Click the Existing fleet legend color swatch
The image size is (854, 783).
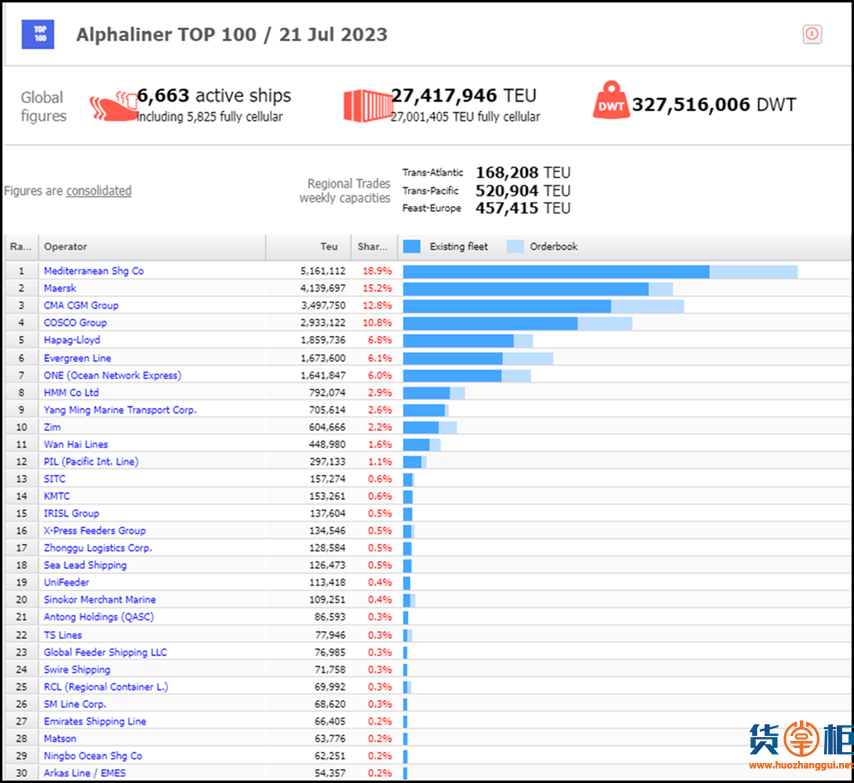point(412,247)
